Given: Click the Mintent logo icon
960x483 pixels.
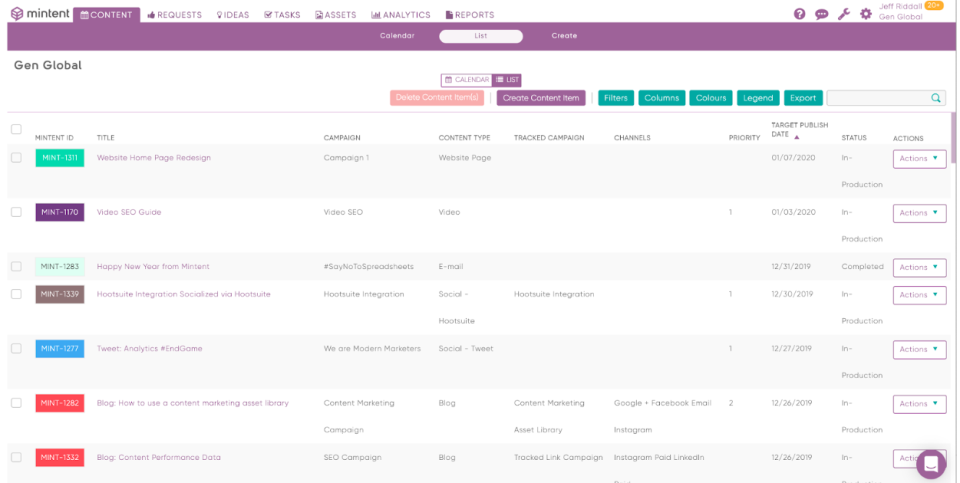Looking at the screenshot, I should point(17,13).
